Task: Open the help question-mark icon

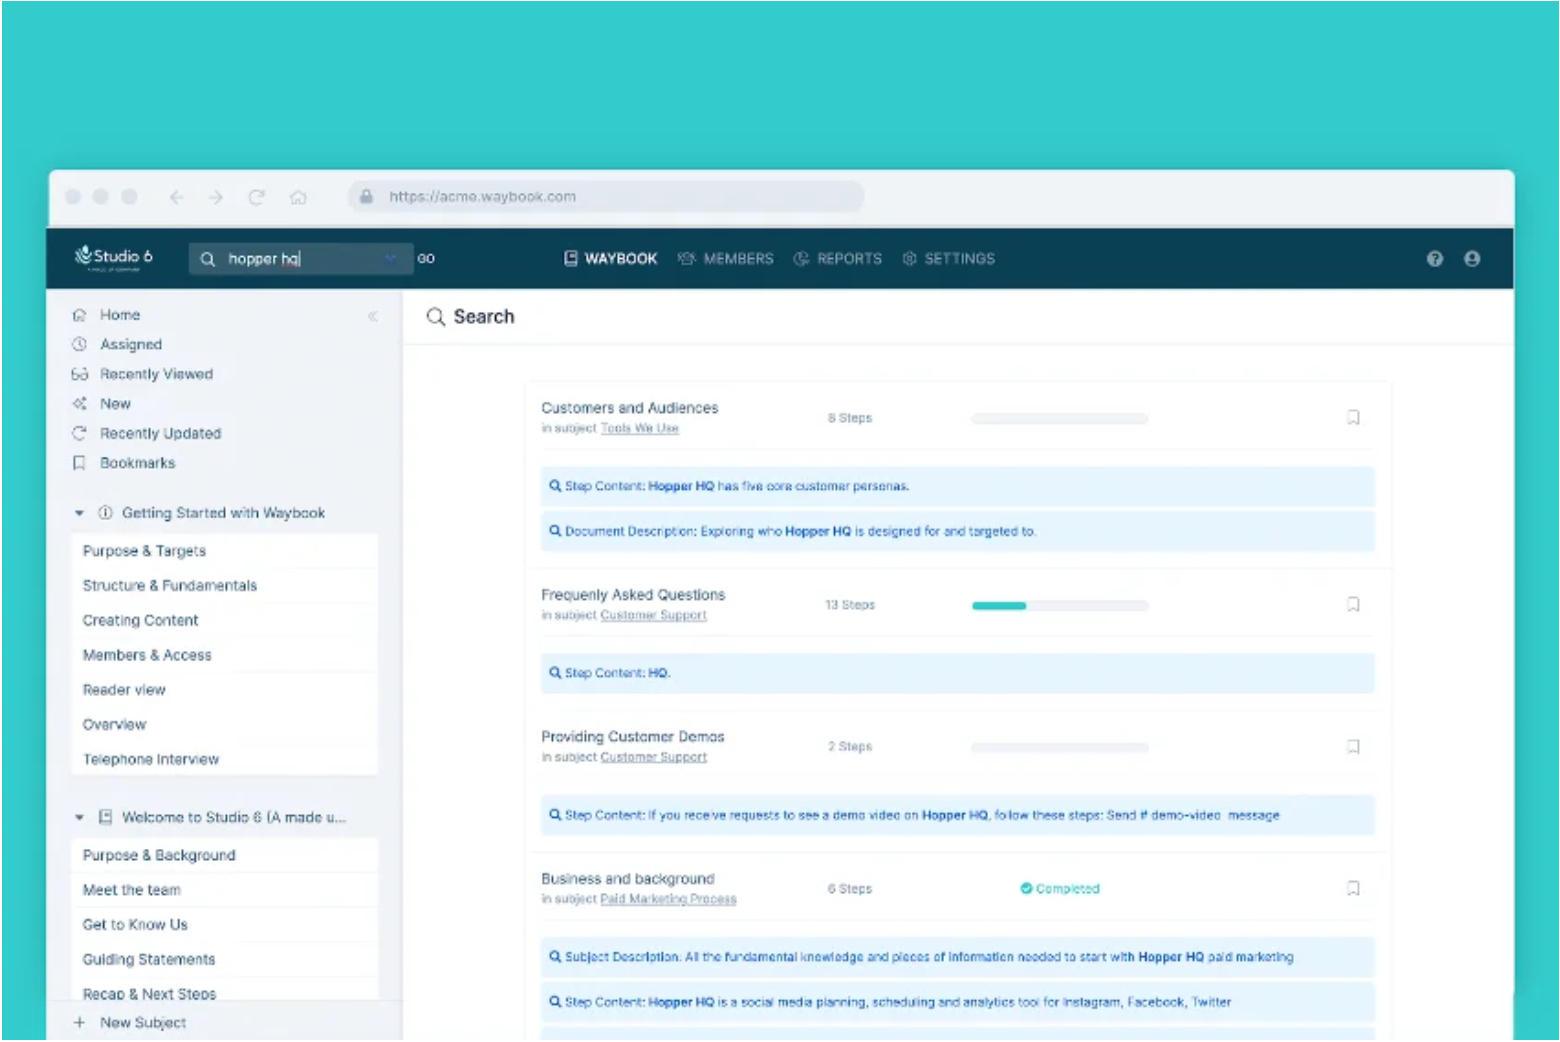Action: (1436, 258)
